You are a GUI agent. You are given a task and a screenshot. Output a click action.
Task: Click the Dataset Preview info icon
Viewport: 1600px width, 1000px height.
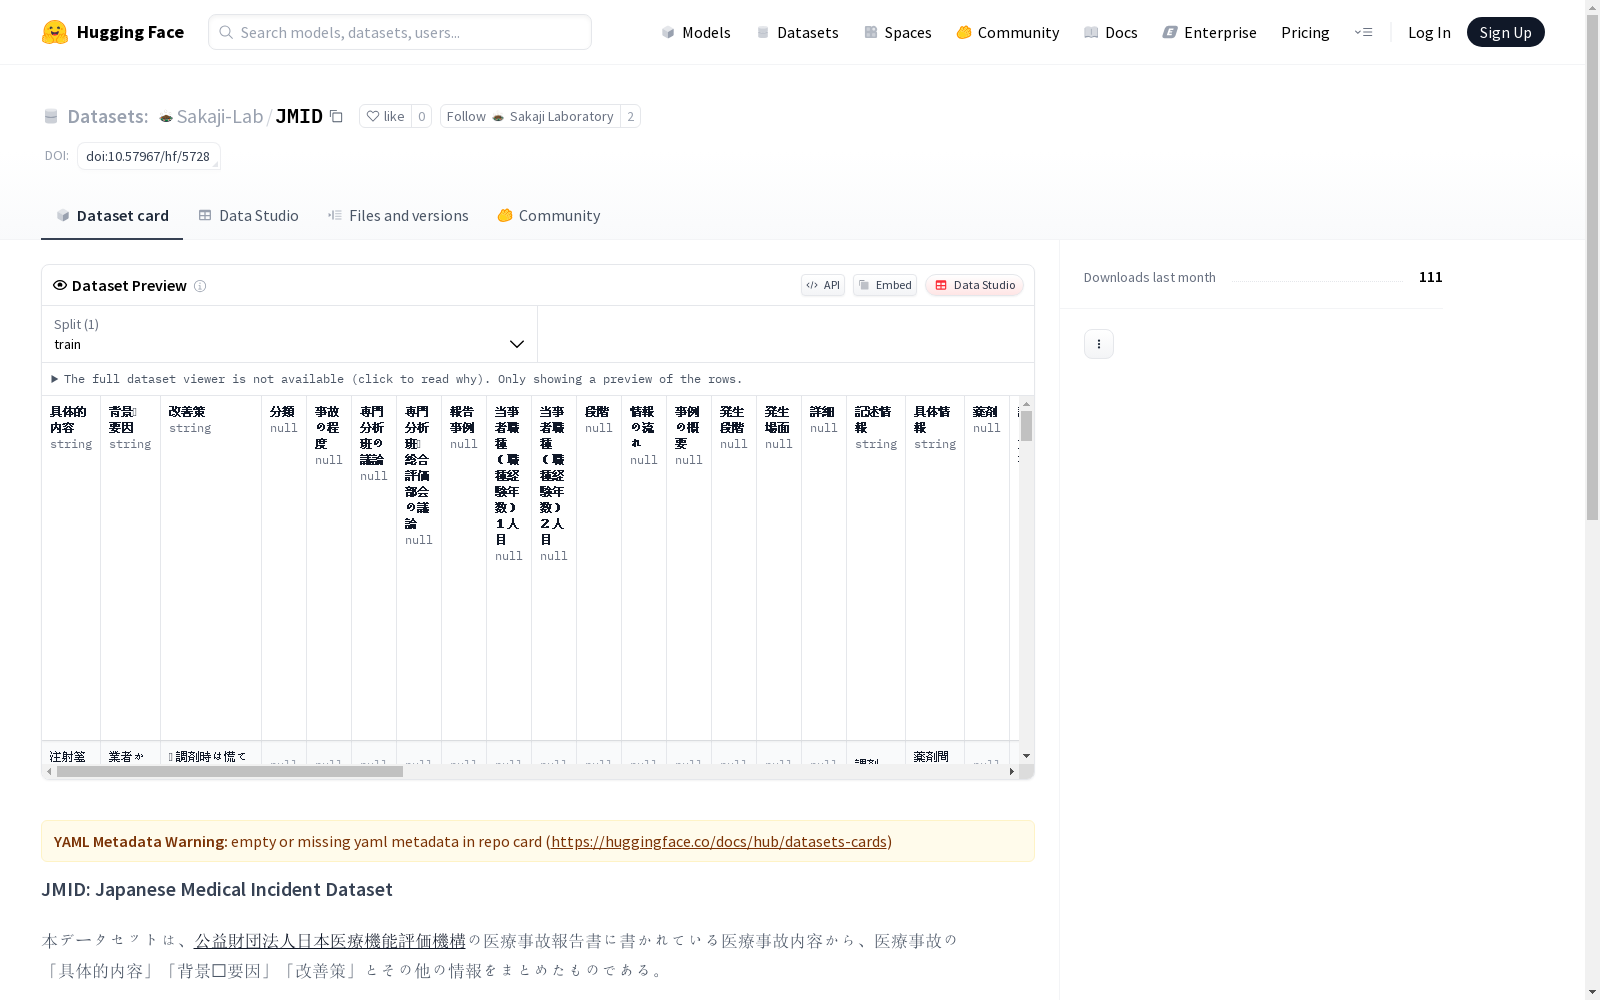click(200, 286)
